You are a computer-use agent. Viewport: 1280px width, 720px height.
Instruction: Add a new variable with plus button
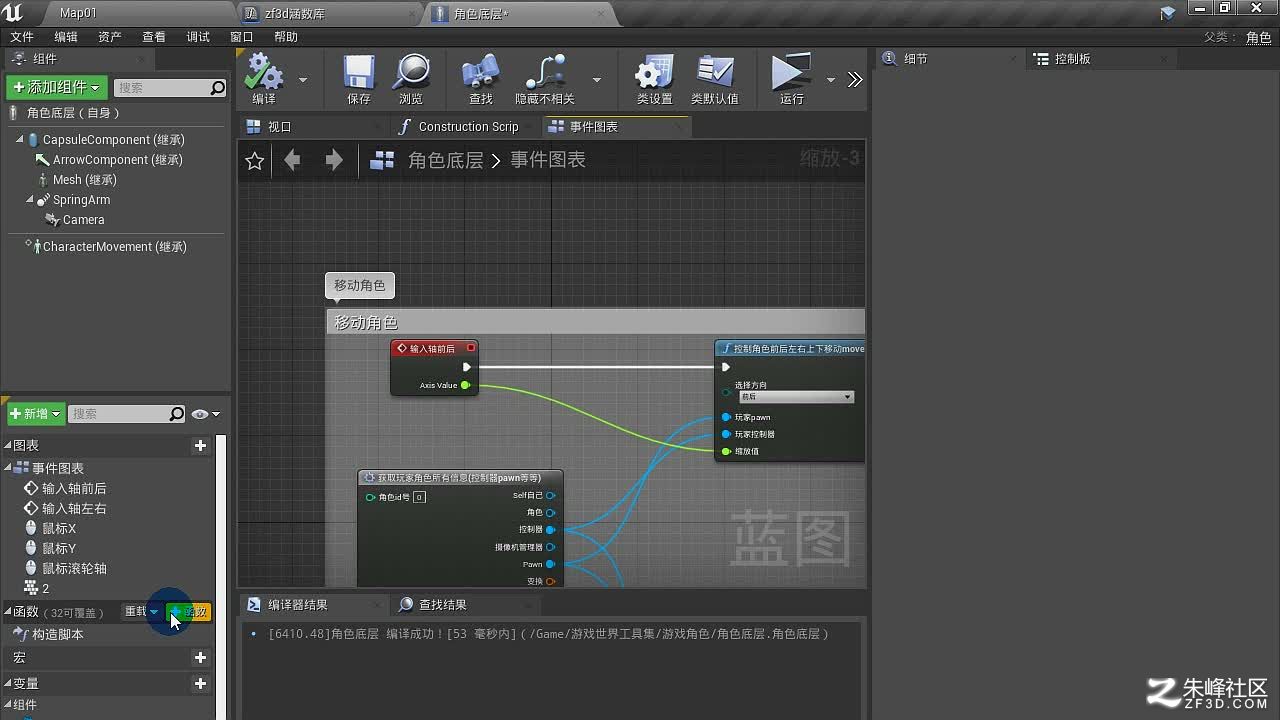pos(200,684)
